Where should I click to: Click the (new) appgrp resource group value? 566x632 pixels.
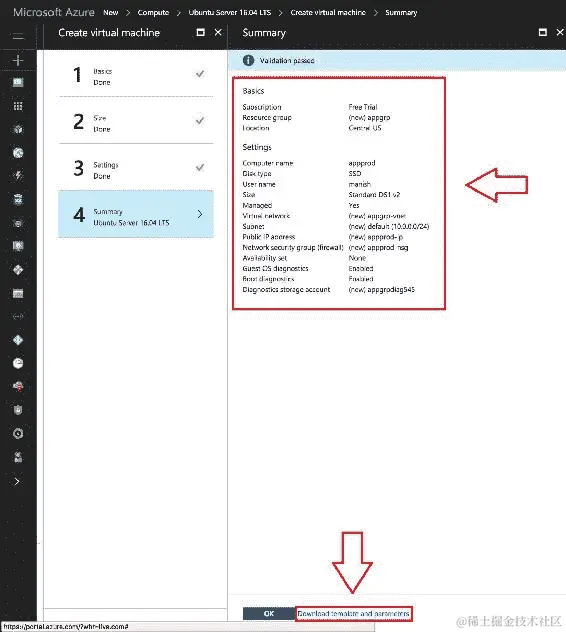pos(369,117)
